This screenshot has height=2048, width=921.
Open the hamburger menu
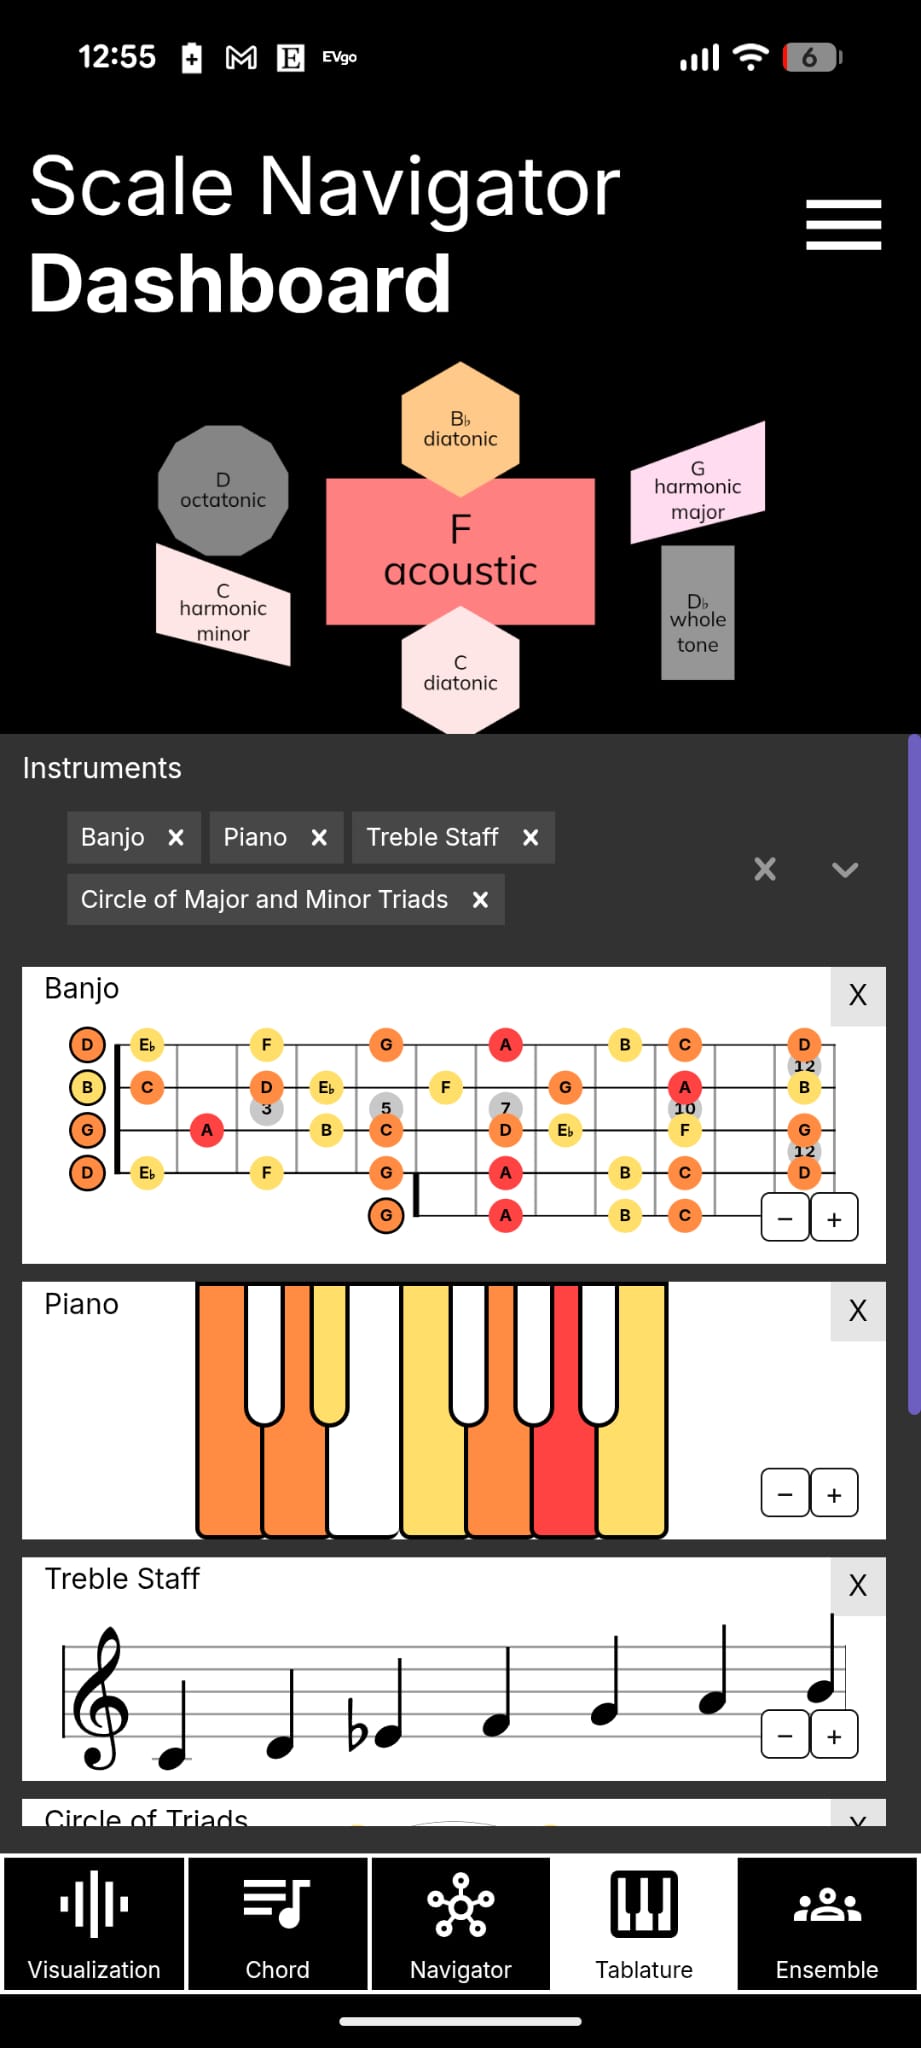pos(843,223)
